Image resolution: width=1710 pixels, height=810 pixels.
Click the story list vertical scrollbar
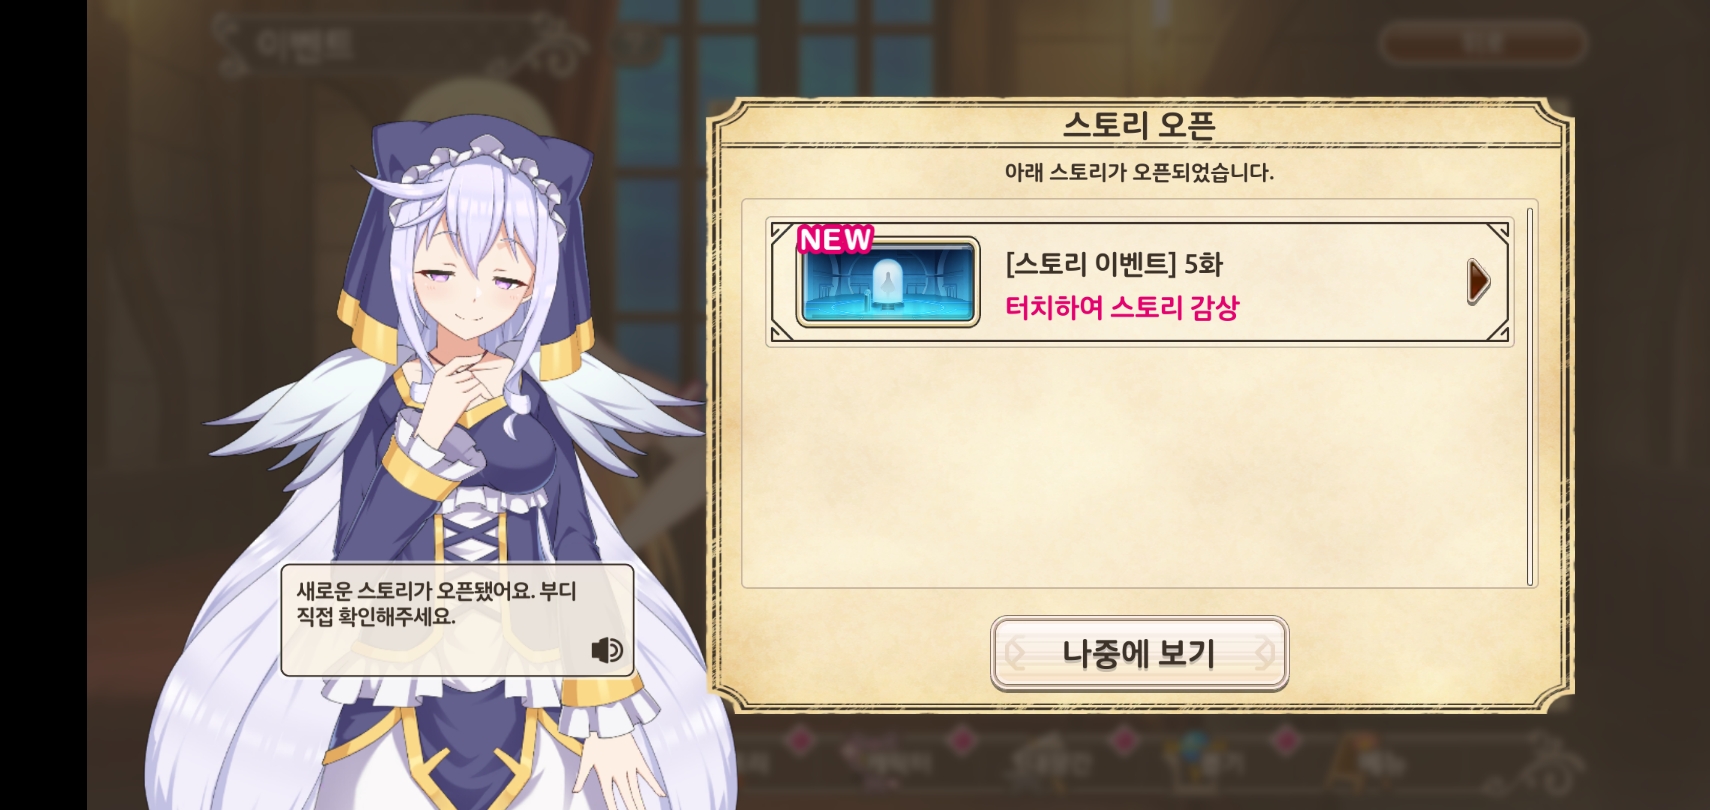(1529, 397)
